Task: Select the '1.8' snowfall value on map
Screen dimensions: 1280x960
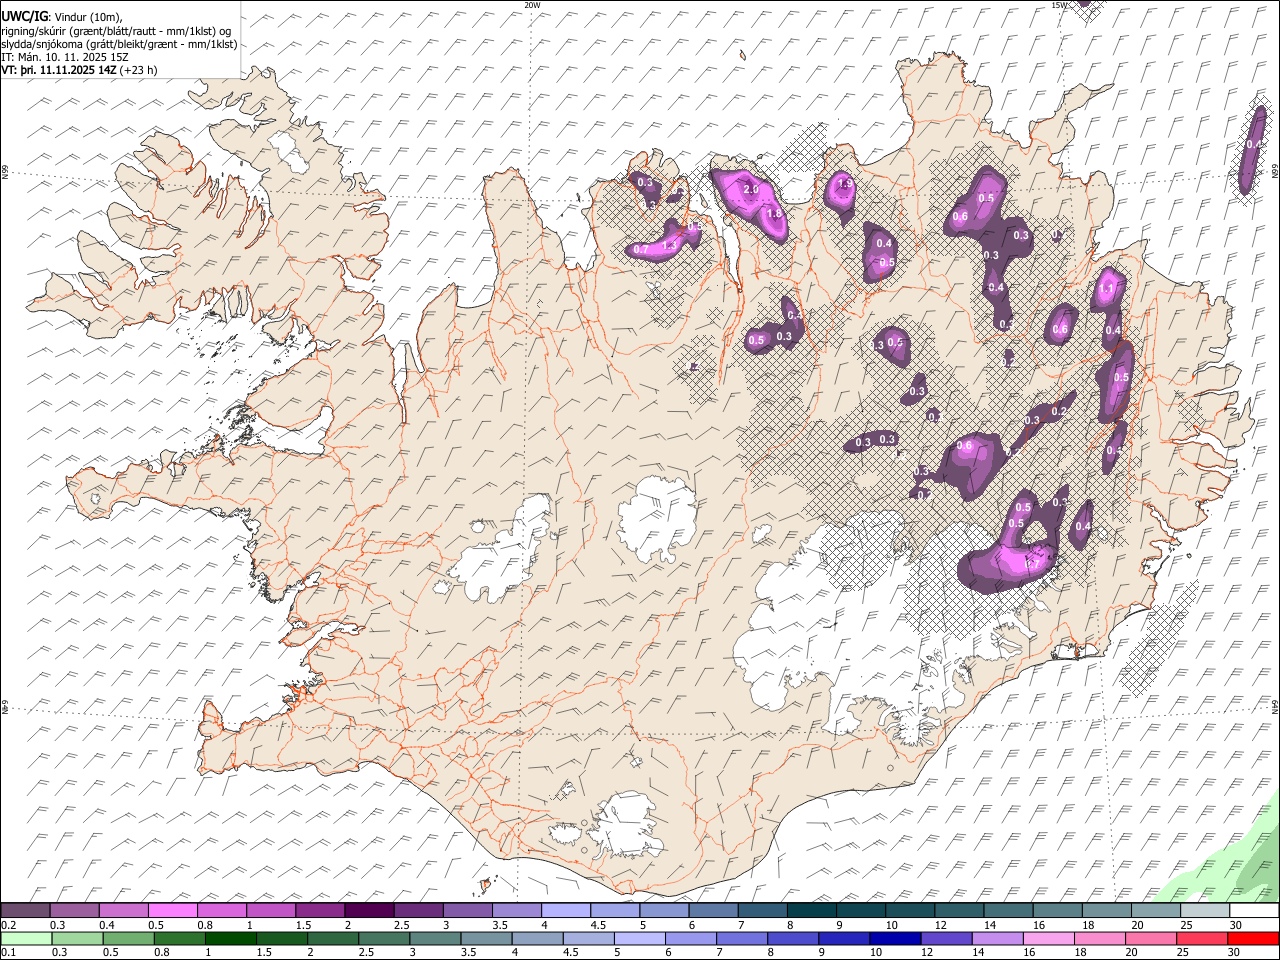Action: 773,213
